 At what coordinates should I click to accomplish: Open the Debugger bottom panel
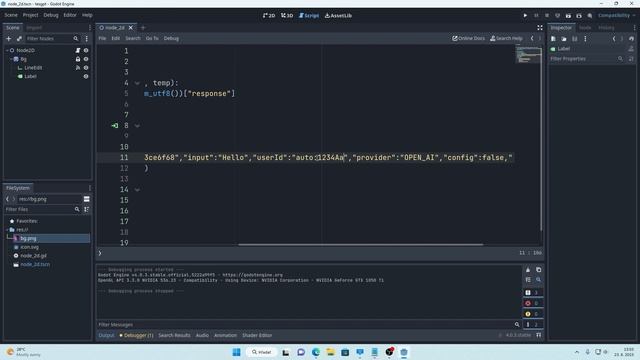pos(136,336)
